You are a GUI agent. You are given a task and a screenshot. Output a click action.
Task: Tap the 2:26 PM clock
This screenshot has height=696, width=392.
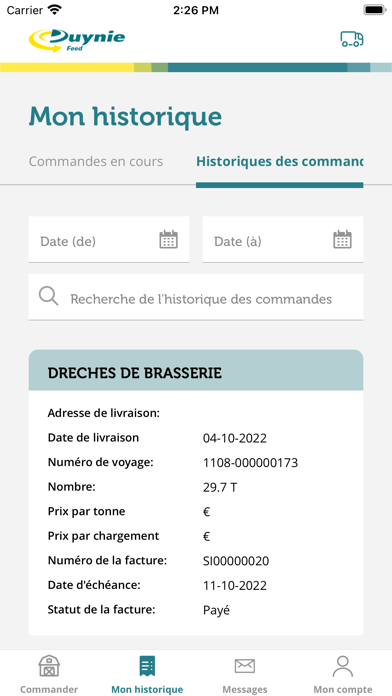196,10
